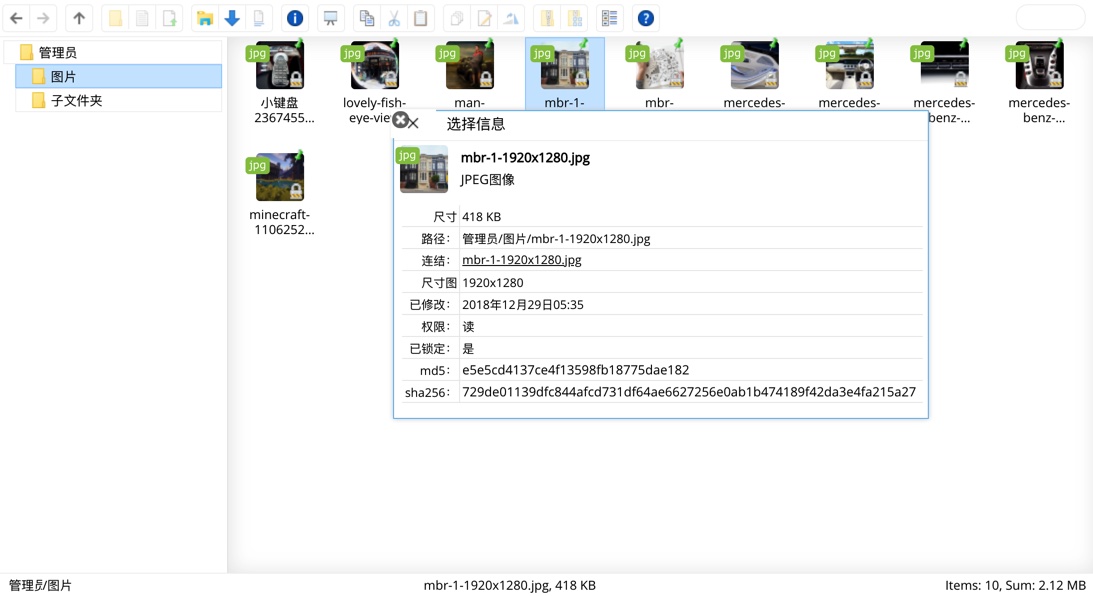The height and width of the screenshot is (596, 1093).
Task: Copy the selected file
Action: (x=367, y=18)
